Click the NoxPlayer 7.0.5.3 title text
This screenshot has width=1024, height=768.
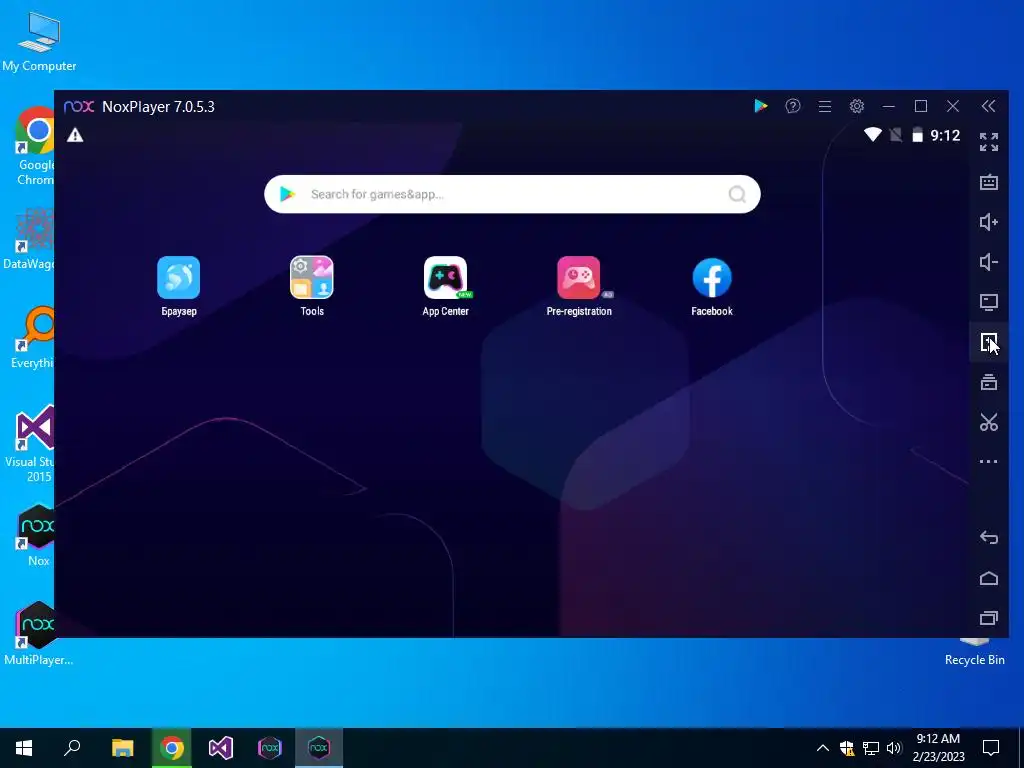click(158, 106)
